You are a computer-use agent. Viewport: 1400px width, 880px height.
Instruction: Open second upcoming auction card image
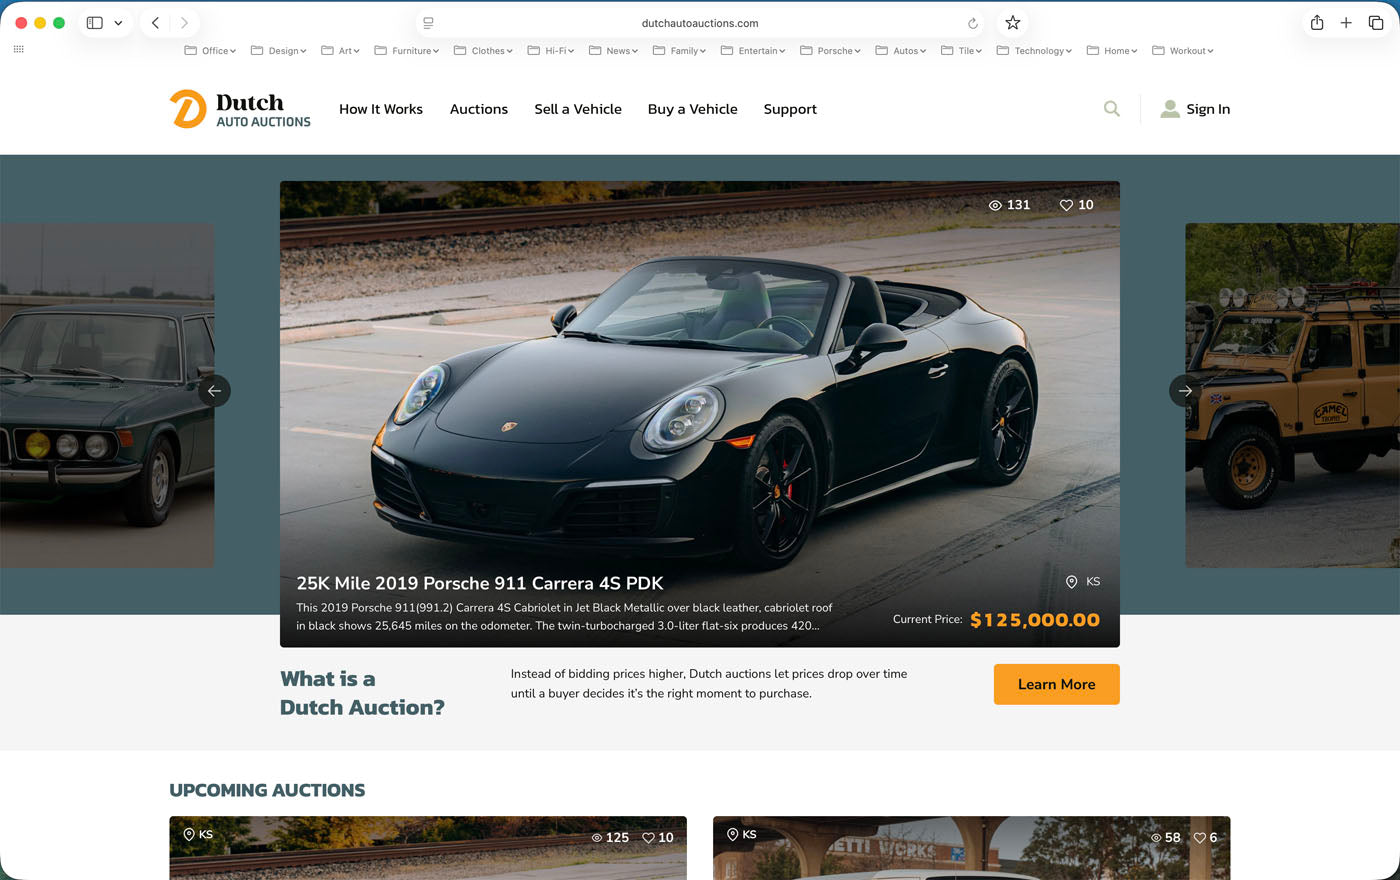[971, 848]
